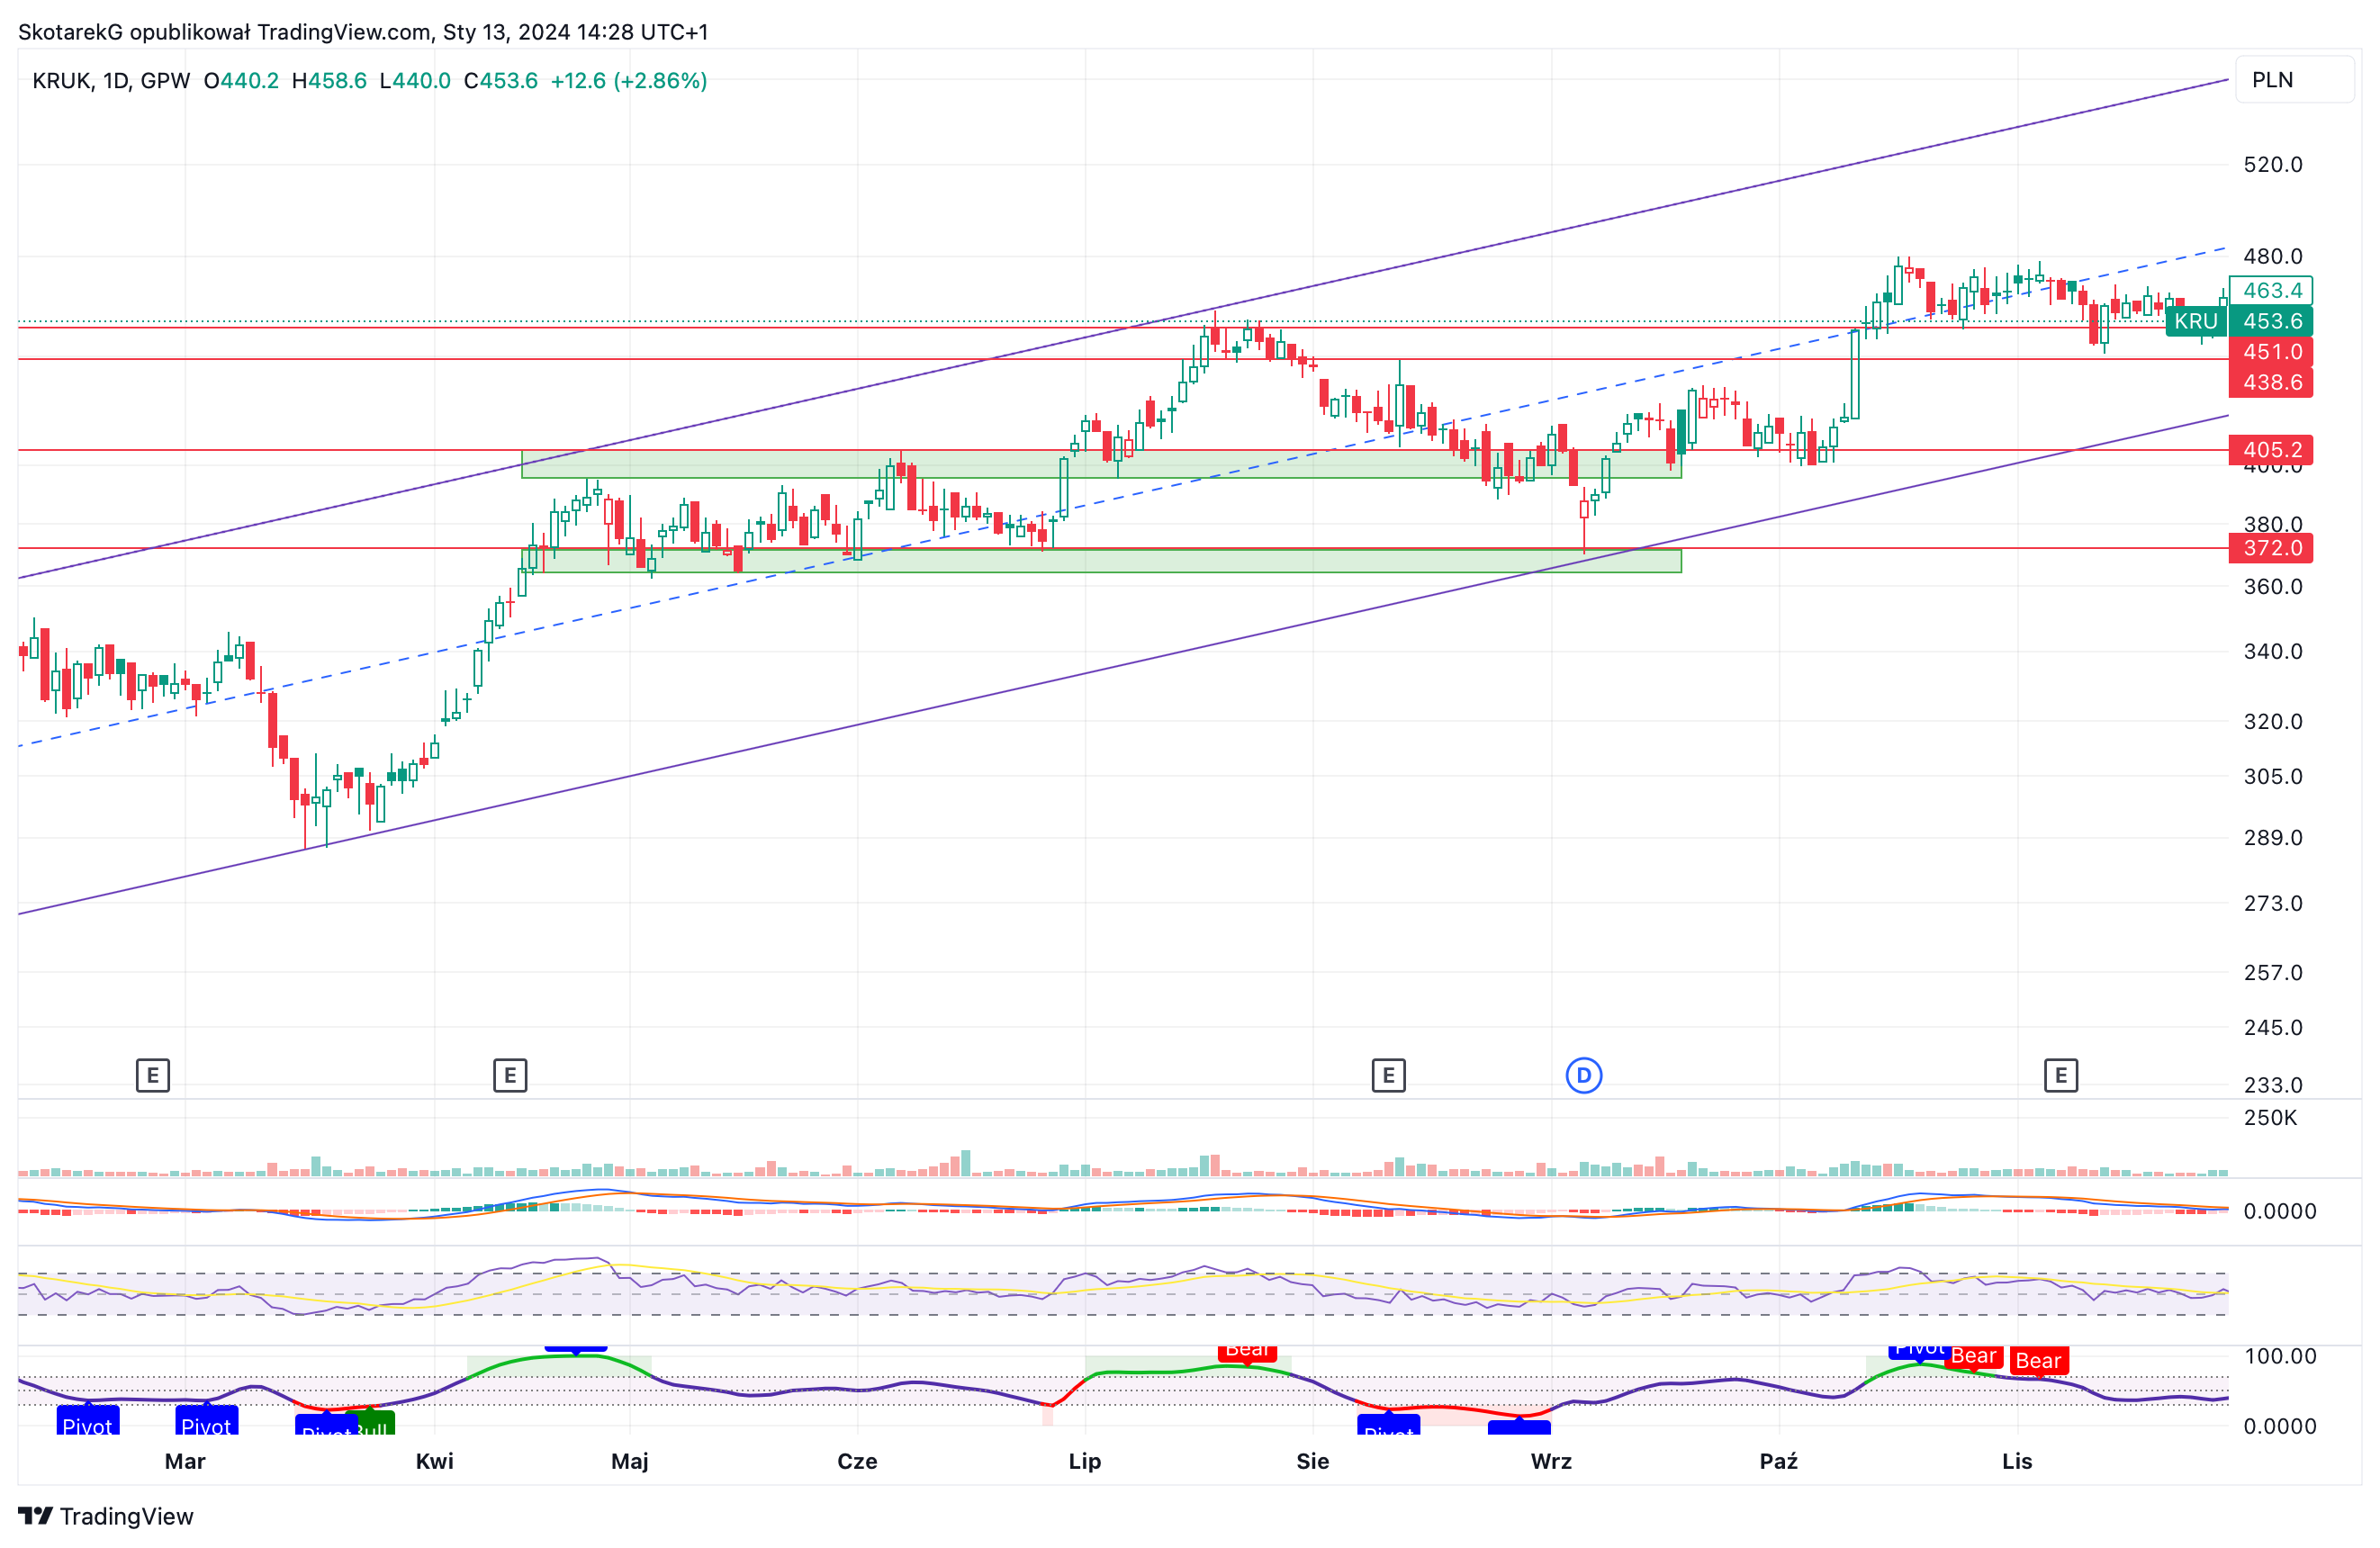This screenshot has width=2380, height=1548.
Task: Click the leftmost blue Pivot label
Action: (88, 1422)
